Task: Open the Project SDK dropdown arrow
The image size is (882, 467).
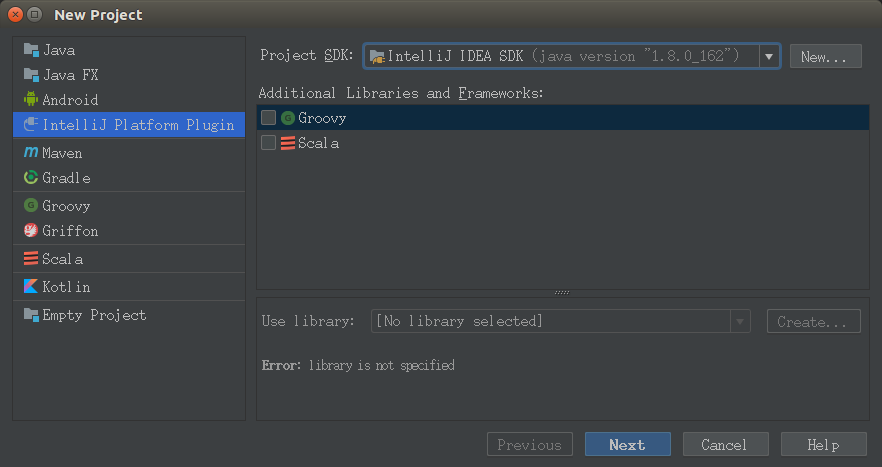Action: click(x=768, y=56)
